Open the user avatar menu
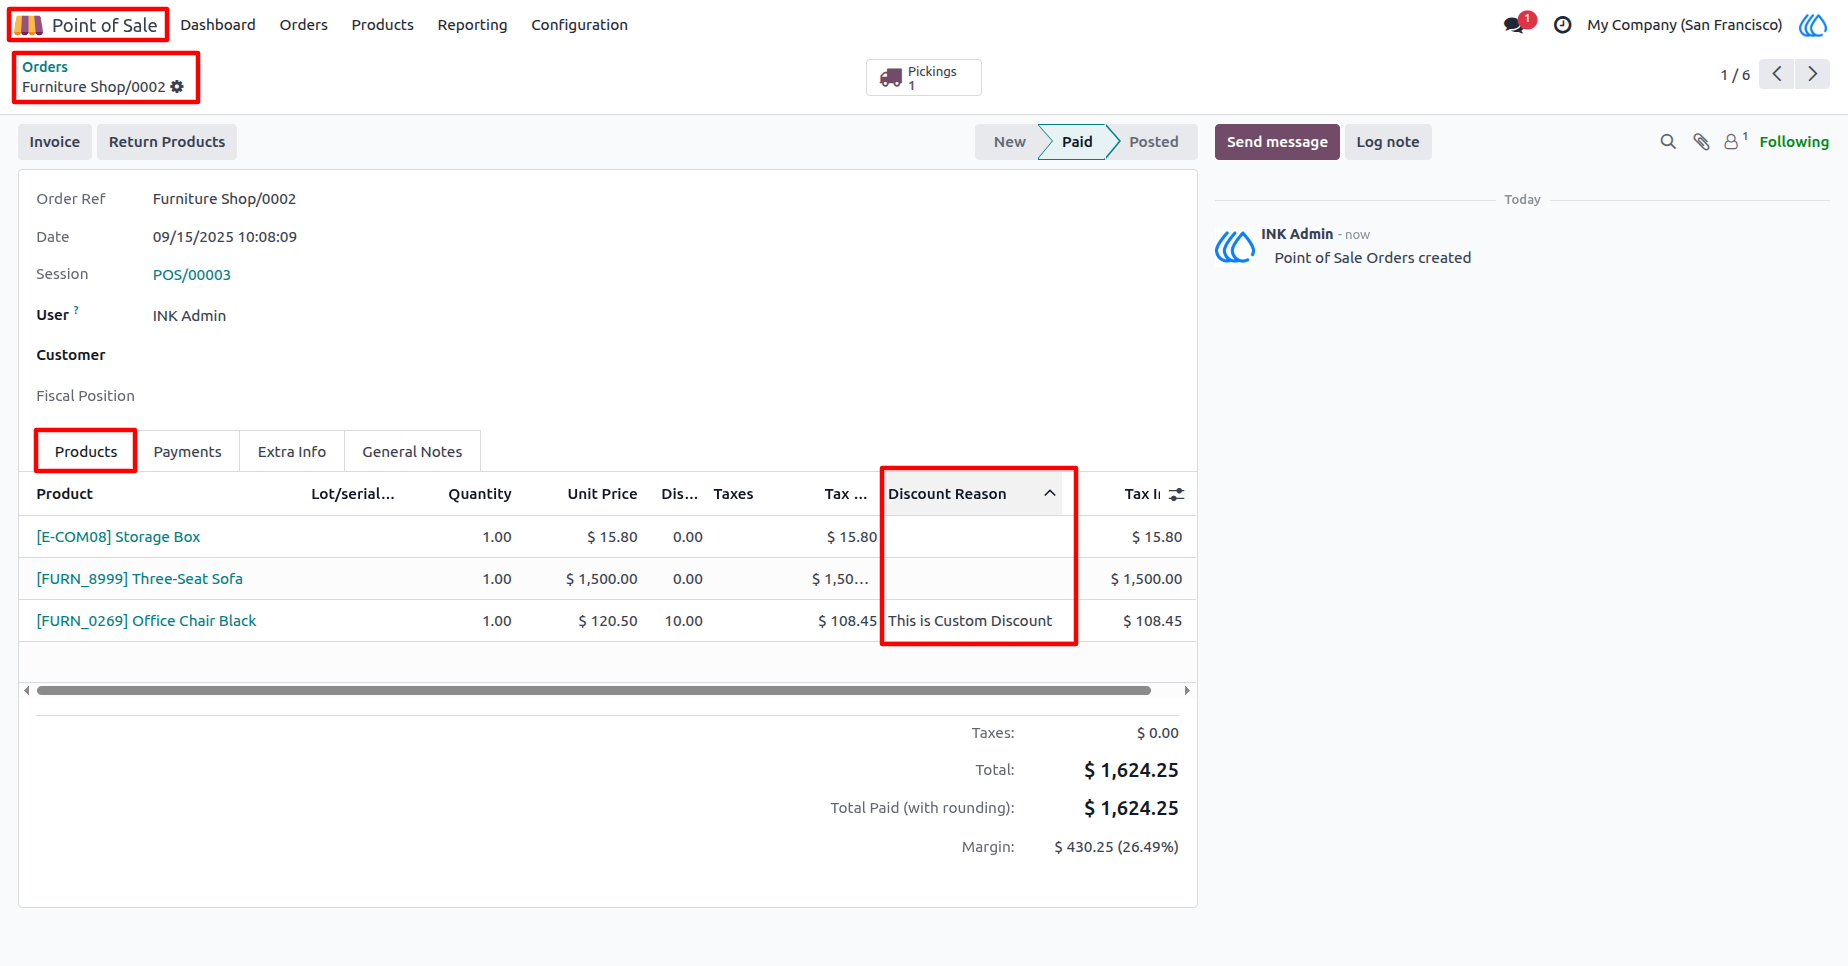This screenshot has height=966, width=1848. (x=1813, y=25)
